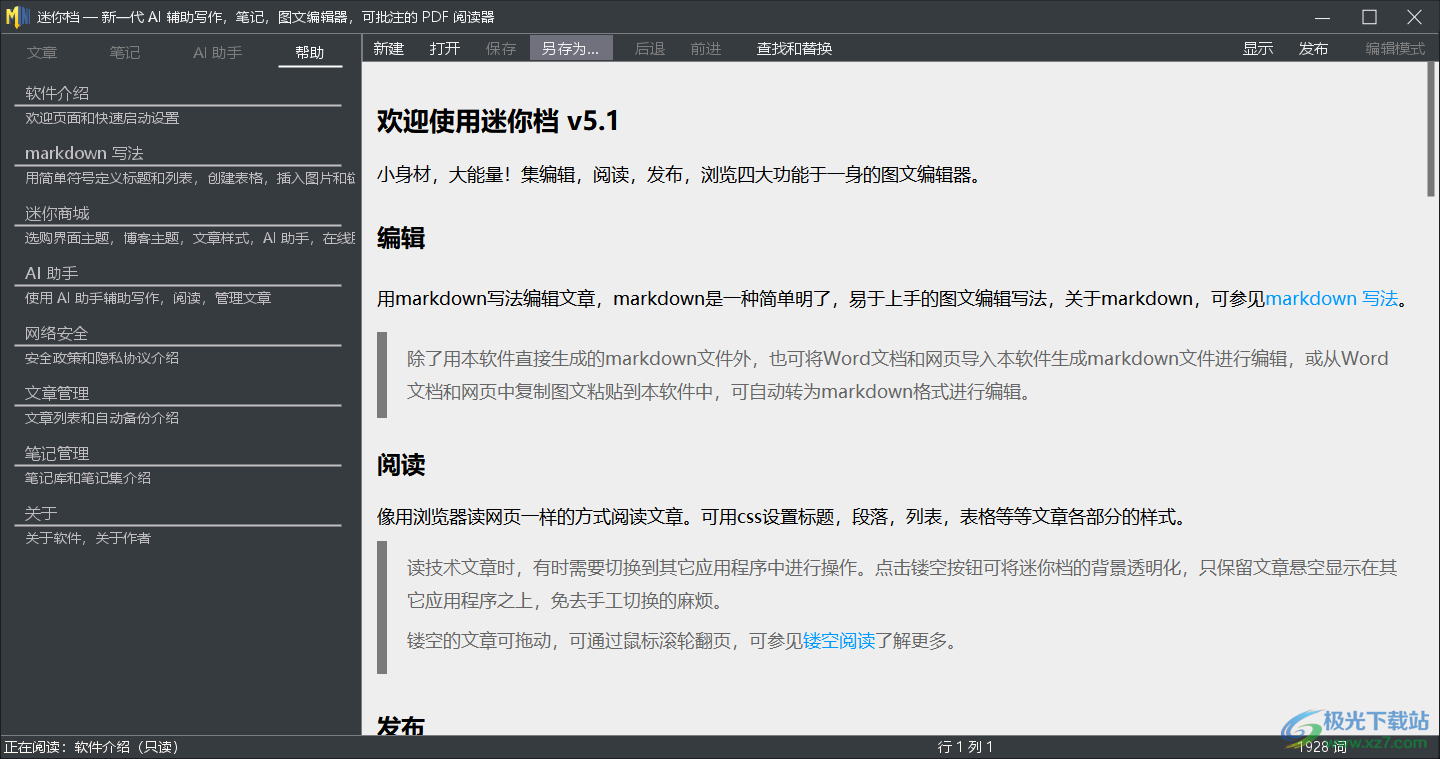Image resolution: width=1440 pixels, height=759 pixels.
Task: Click 文章列表和自动备份介绍 description
Action: pos(102,418)
